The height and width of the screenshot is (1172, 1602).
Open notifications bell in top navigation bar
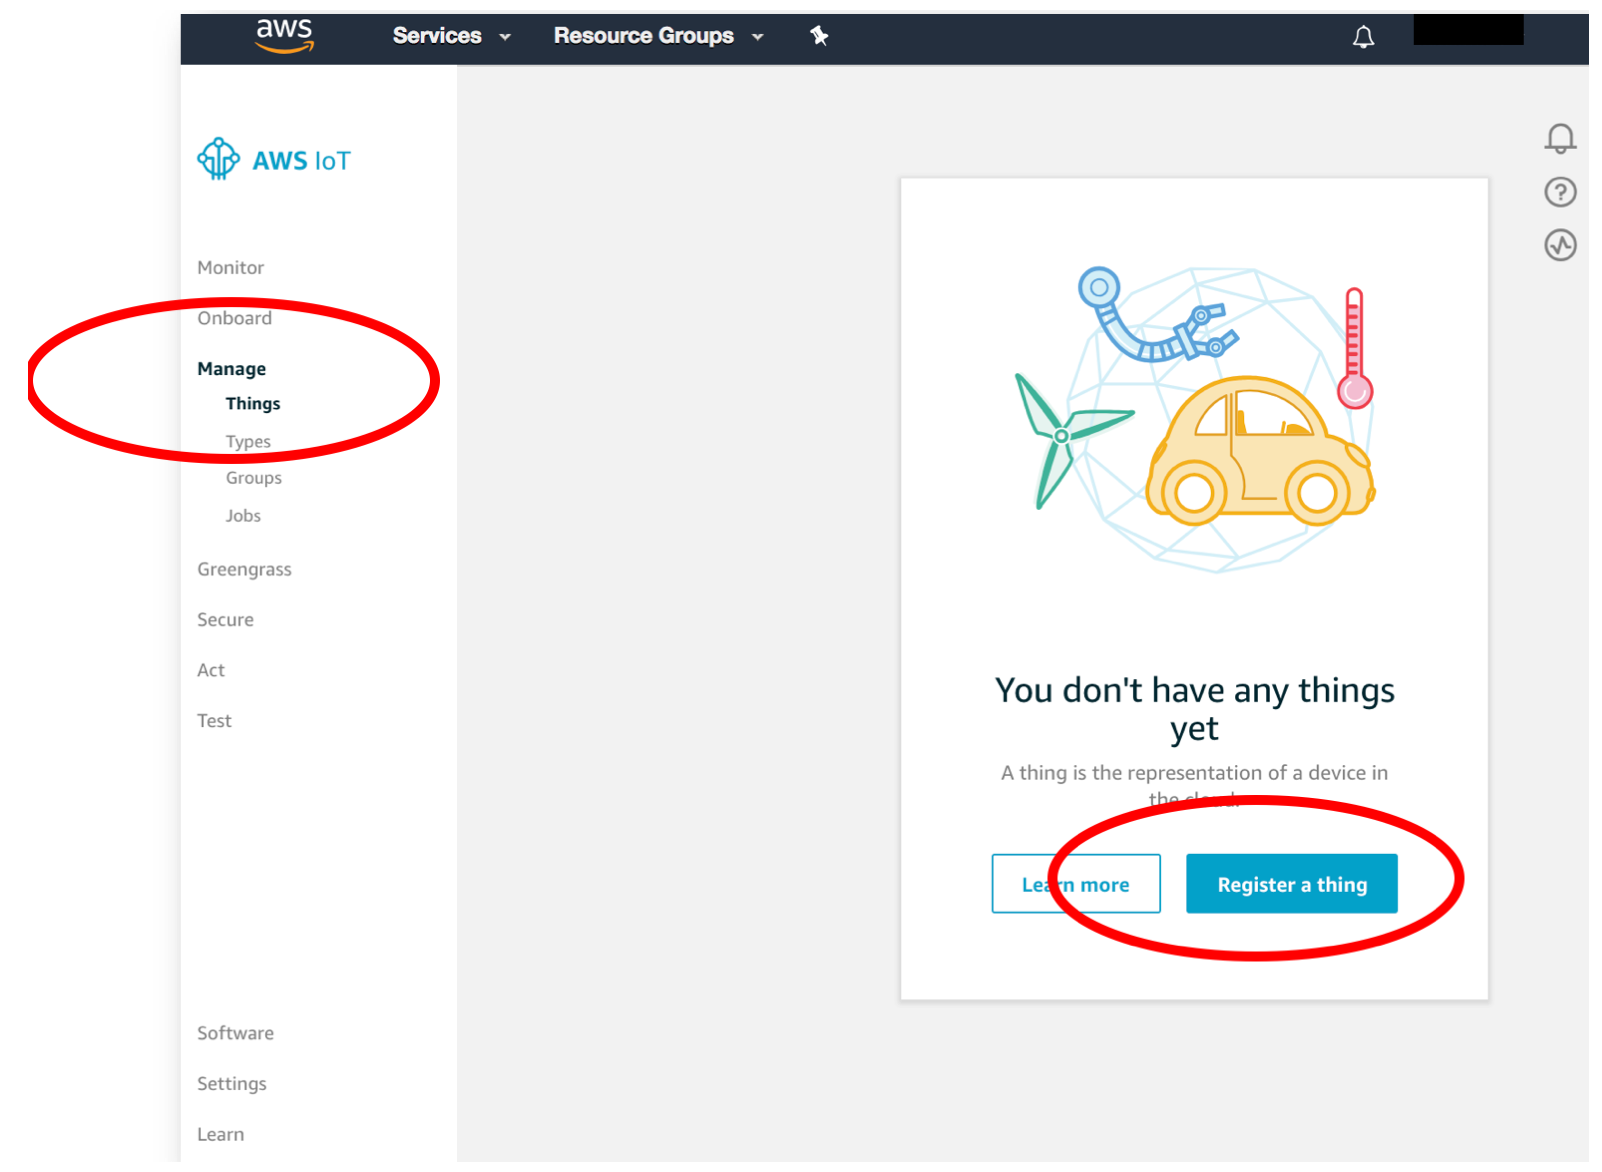click(x=1363, y=37)
